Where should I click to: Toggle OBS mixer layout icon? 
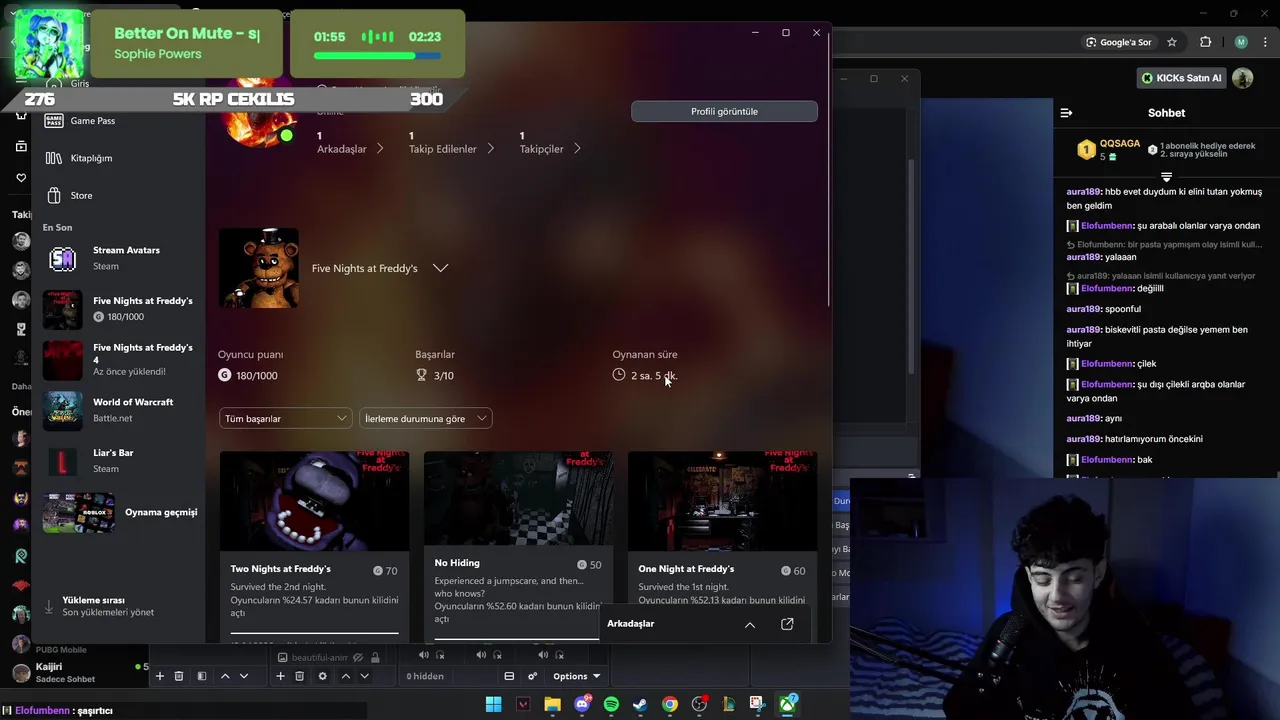pyautogui.click(x=509, y=676)
